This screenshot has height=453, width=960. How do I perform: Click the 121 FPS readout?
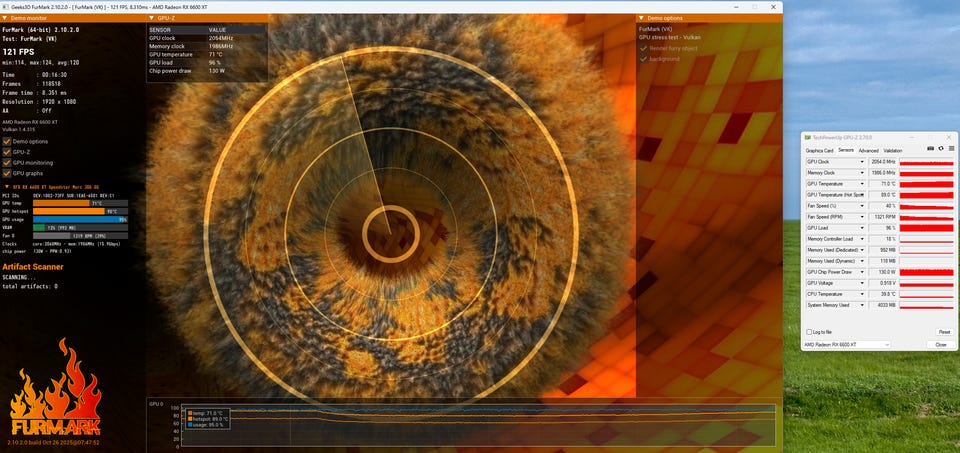click(x=18, y=51)
